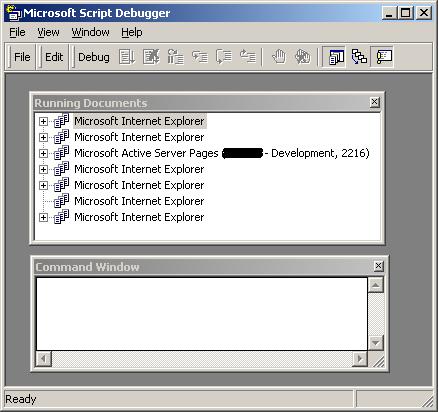
Task: Expand the Microsoft Active Server Pages node
Action: 43,153
